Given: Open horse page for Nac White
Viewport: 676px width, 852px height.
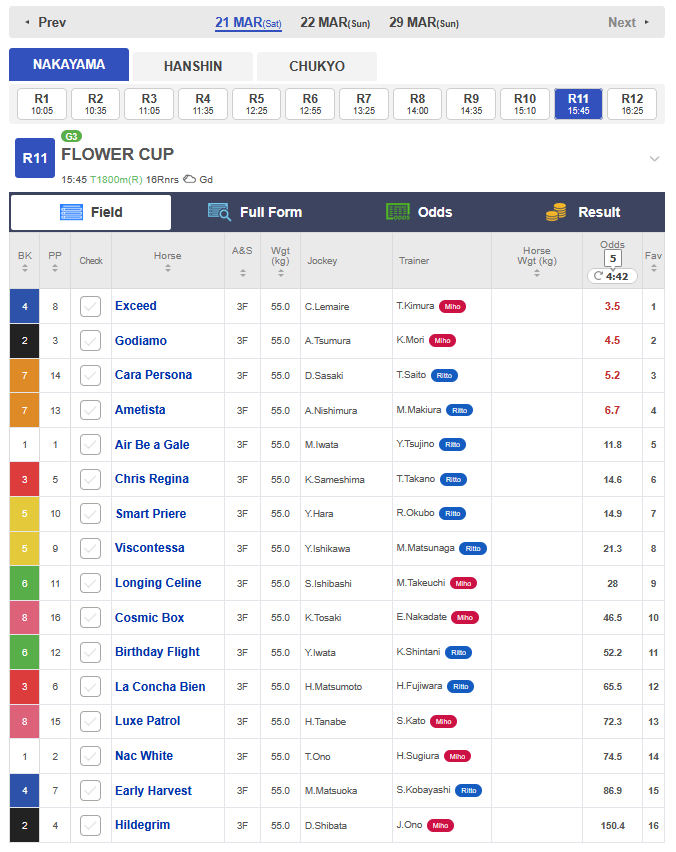Looking at the screenshot, I should click(144, 756).
